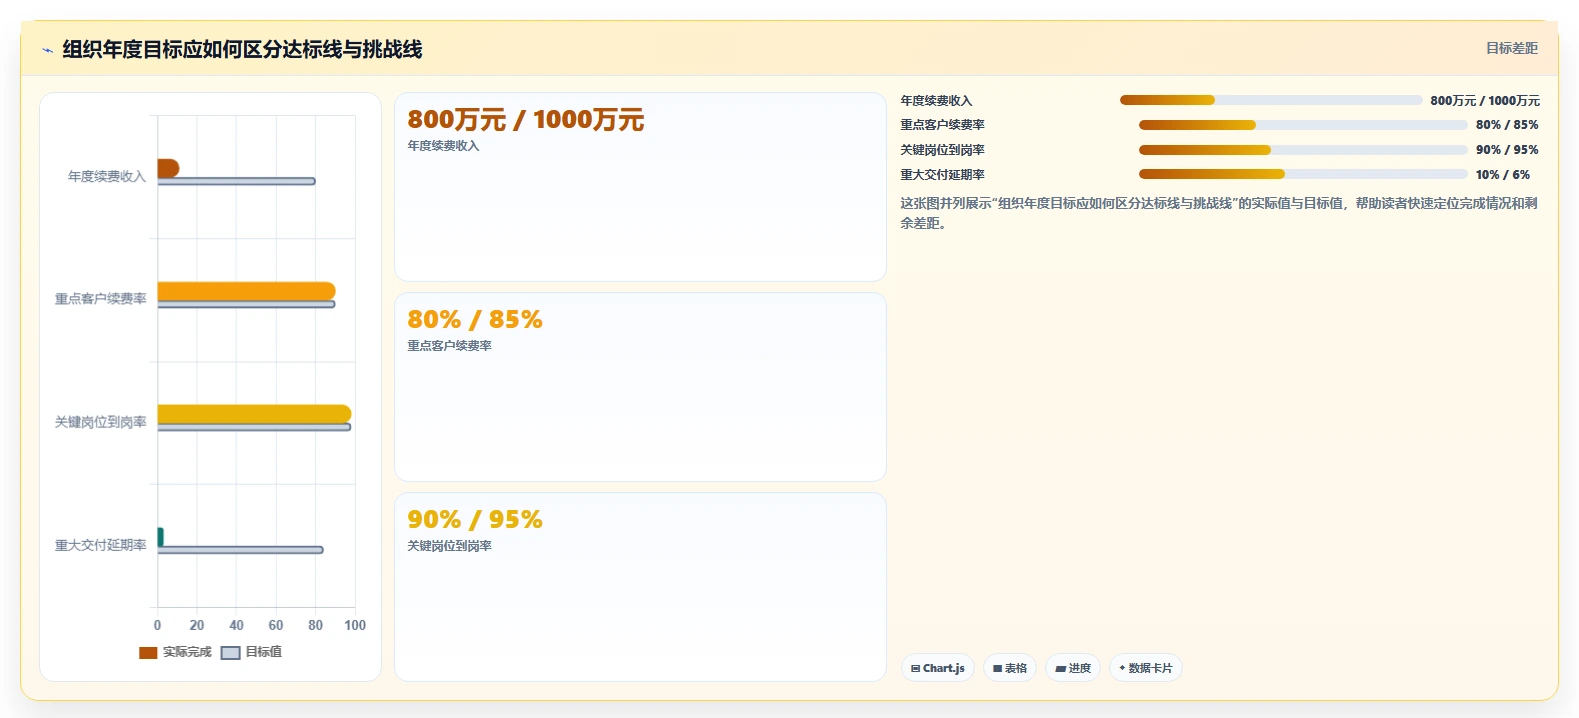The width and height of the screenshot is (1579, 718).
Task: Click the orange 重点客户续费率 actual bar
Action: click(246, 291)
